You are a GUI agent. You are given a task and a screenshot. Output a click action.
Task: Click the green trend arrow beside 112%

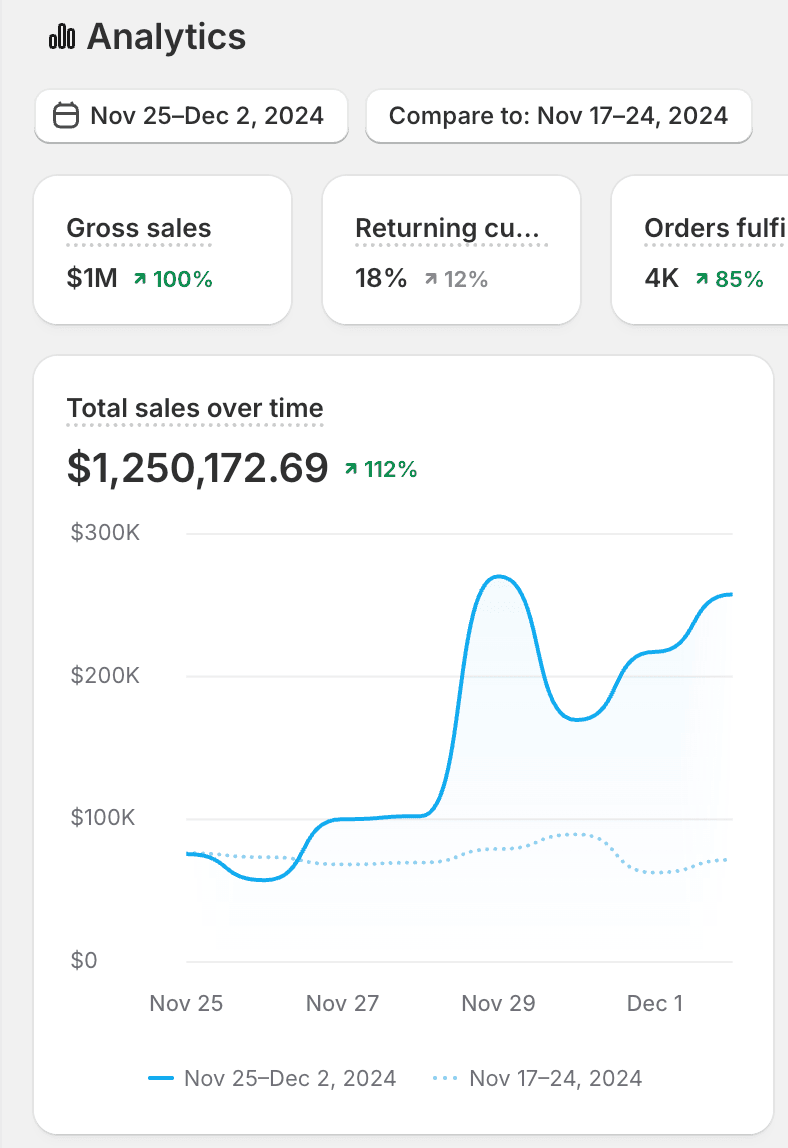click(x=351, y=468)
